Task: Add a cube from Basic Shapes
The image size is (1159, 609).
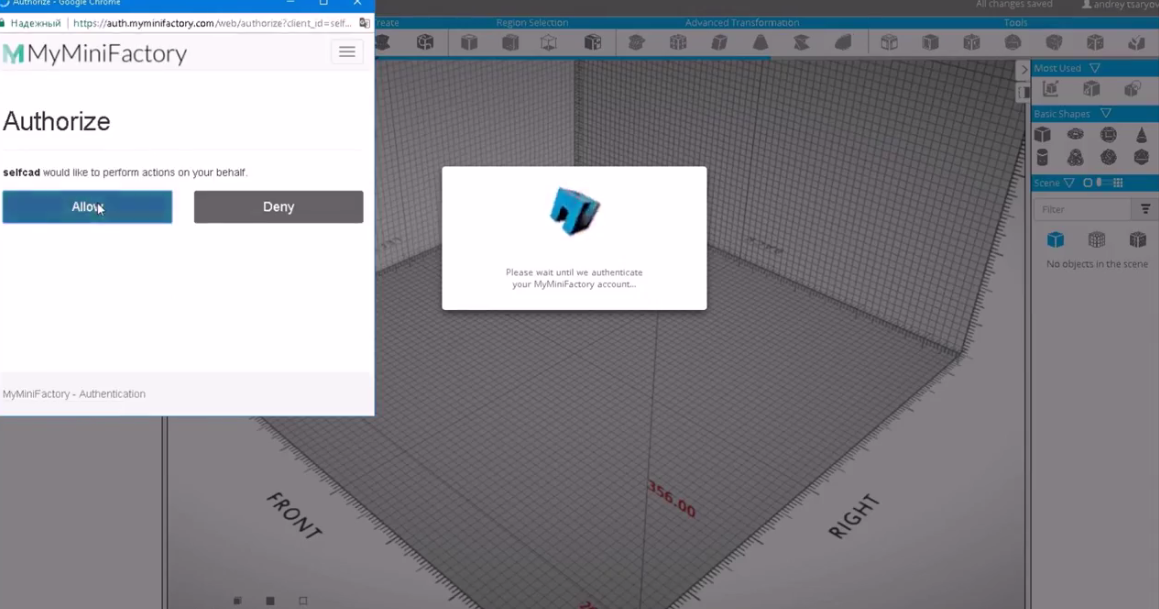Action: click(1042, 135)
